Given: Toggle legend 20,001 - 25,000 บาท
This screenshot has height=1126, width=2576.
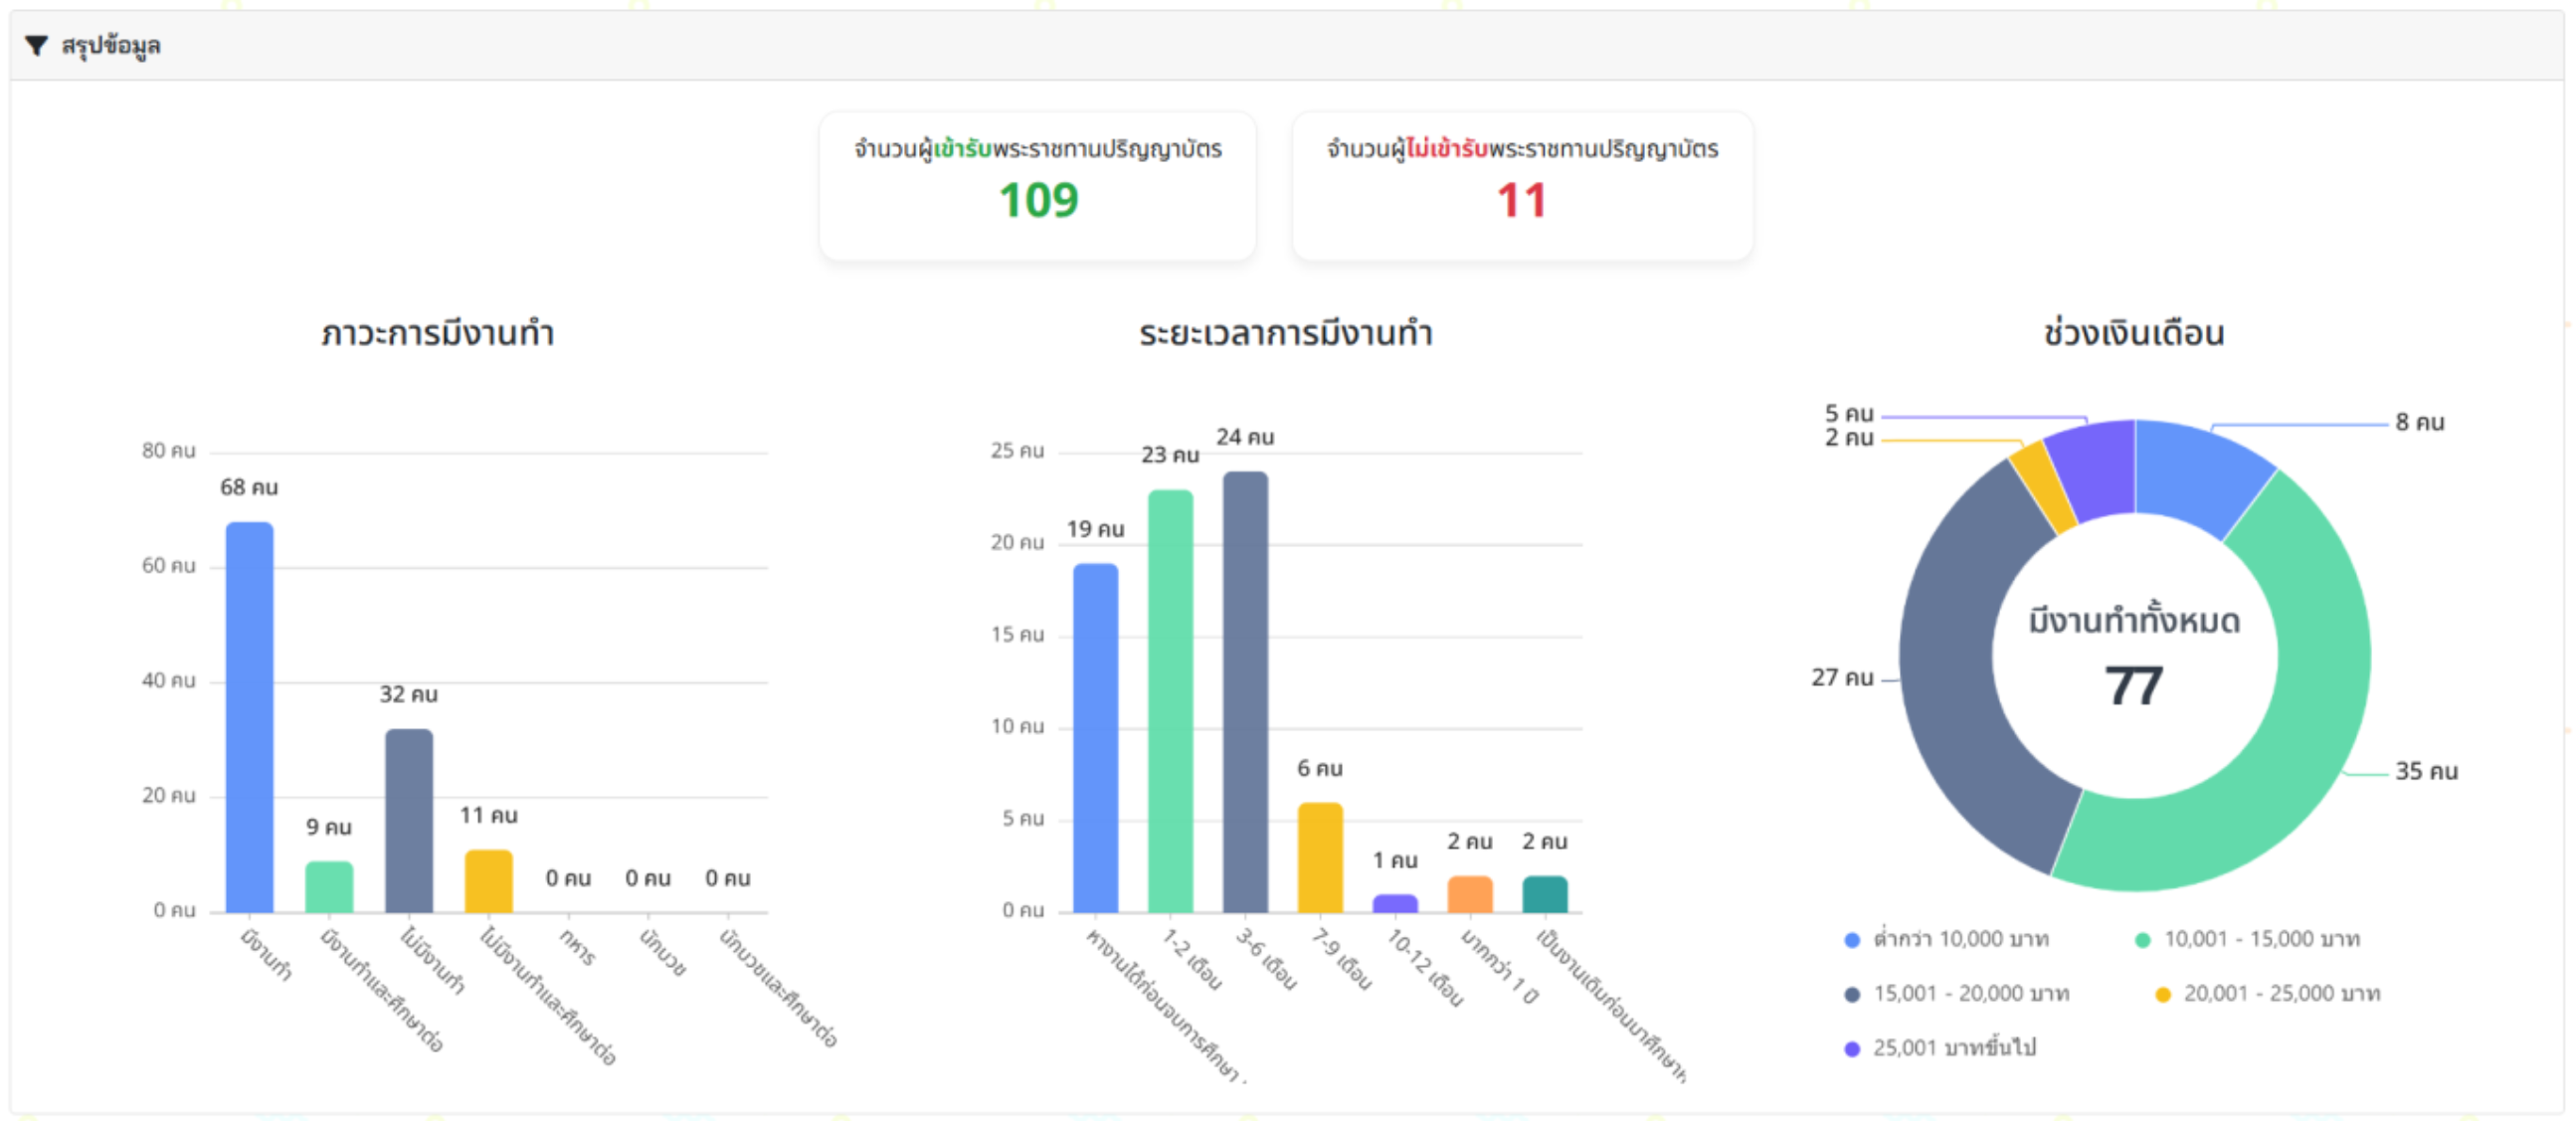Looking at the screenshot, I should click(x=2267, y=994).
